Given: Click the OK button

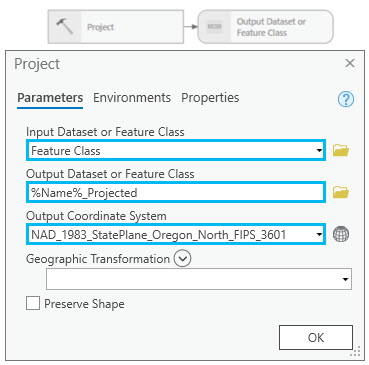Looking at the screenshot, I should point(316,337).
